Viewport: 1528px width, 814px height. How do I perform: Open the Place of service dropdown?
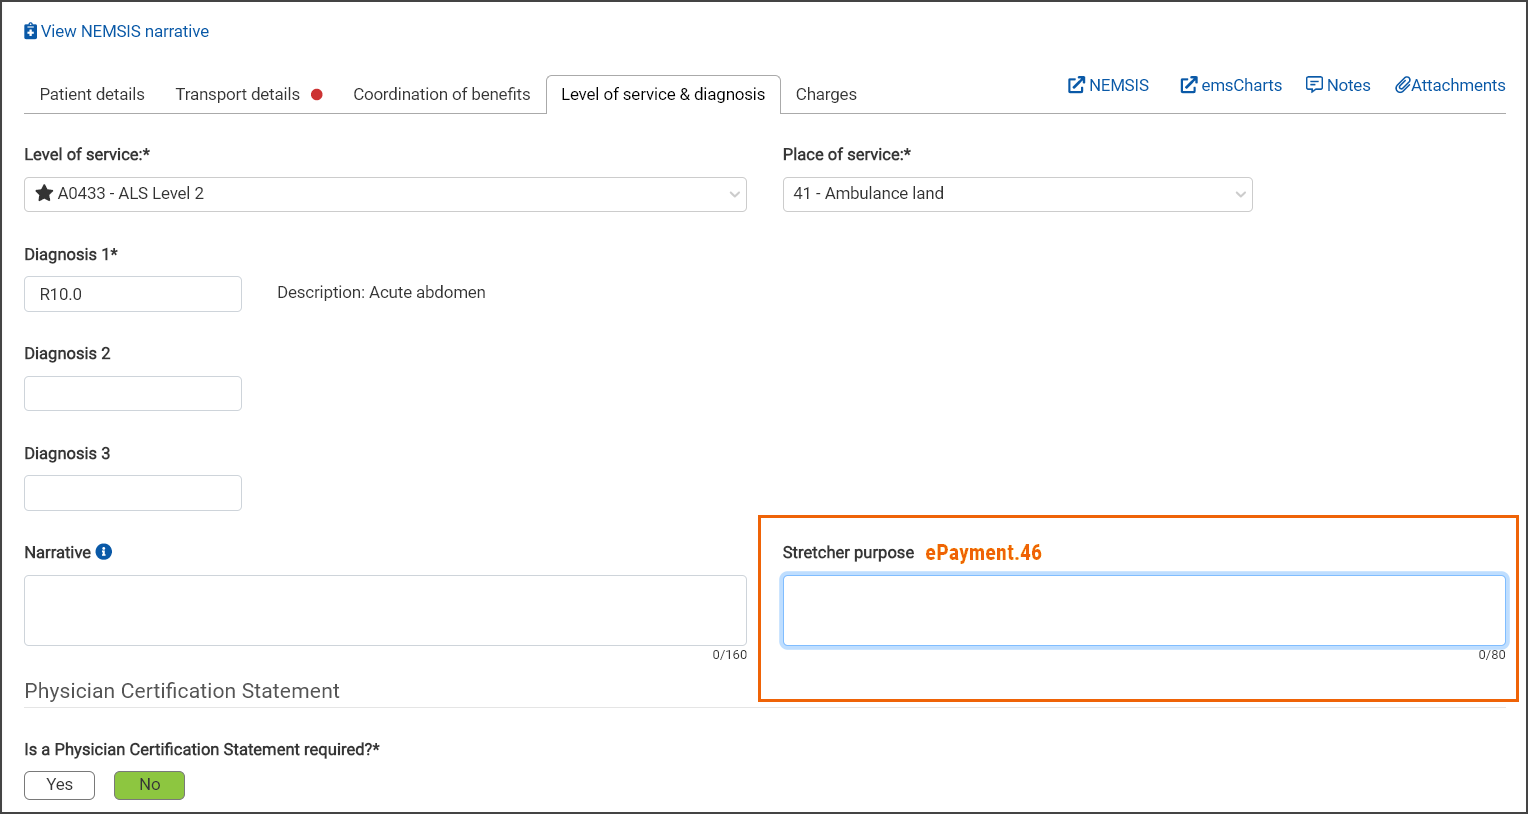1240,194
